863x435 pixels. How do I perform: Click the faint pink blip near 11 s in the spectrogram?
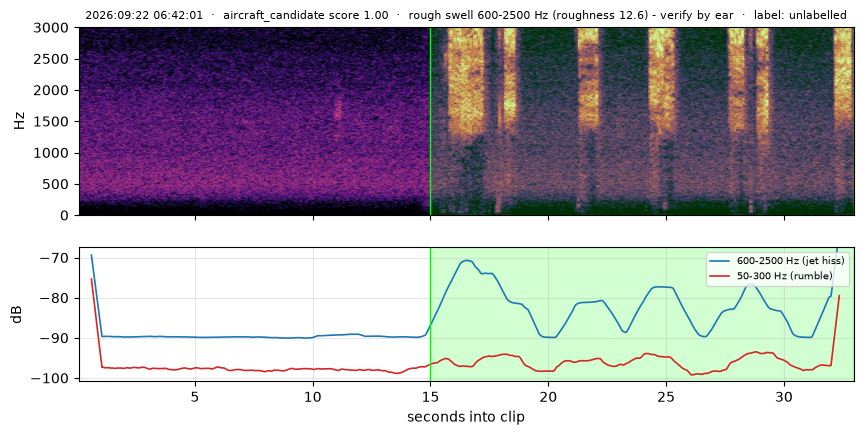pyautogui.click(x=337, y=108)
